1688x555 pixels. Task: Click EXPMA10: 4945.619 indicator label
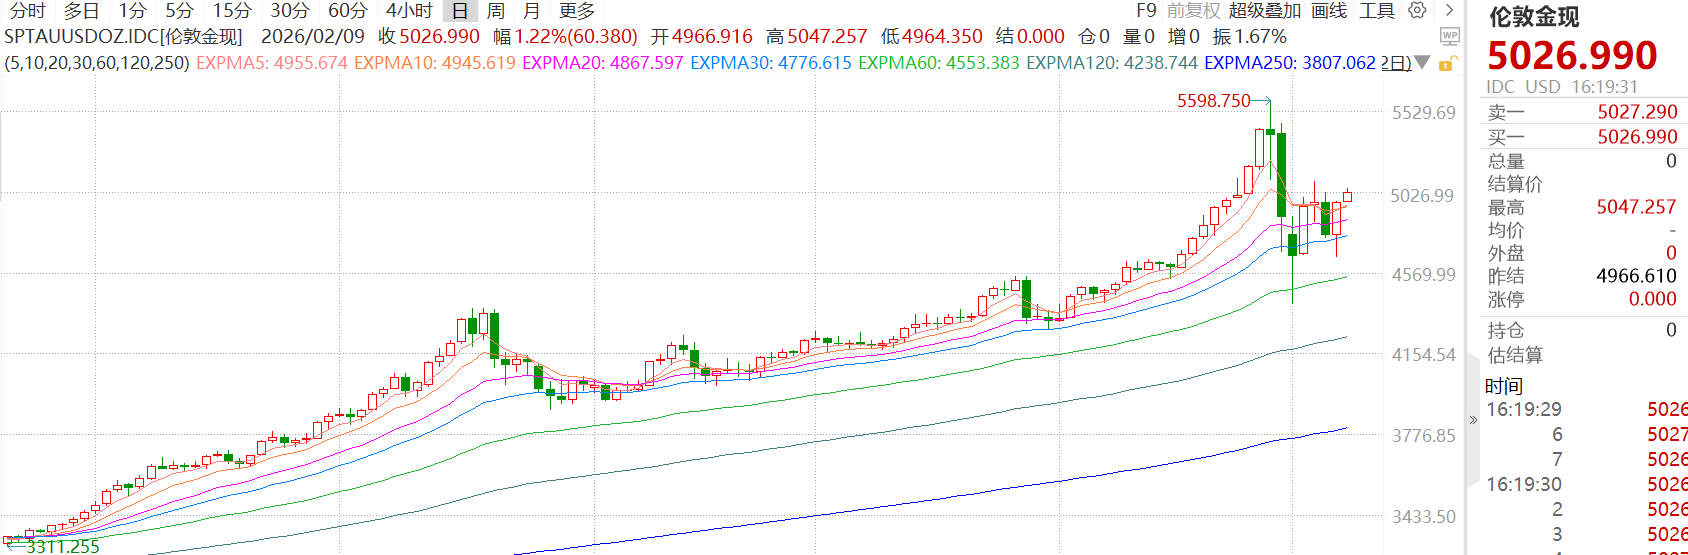[x=435, y=63]
